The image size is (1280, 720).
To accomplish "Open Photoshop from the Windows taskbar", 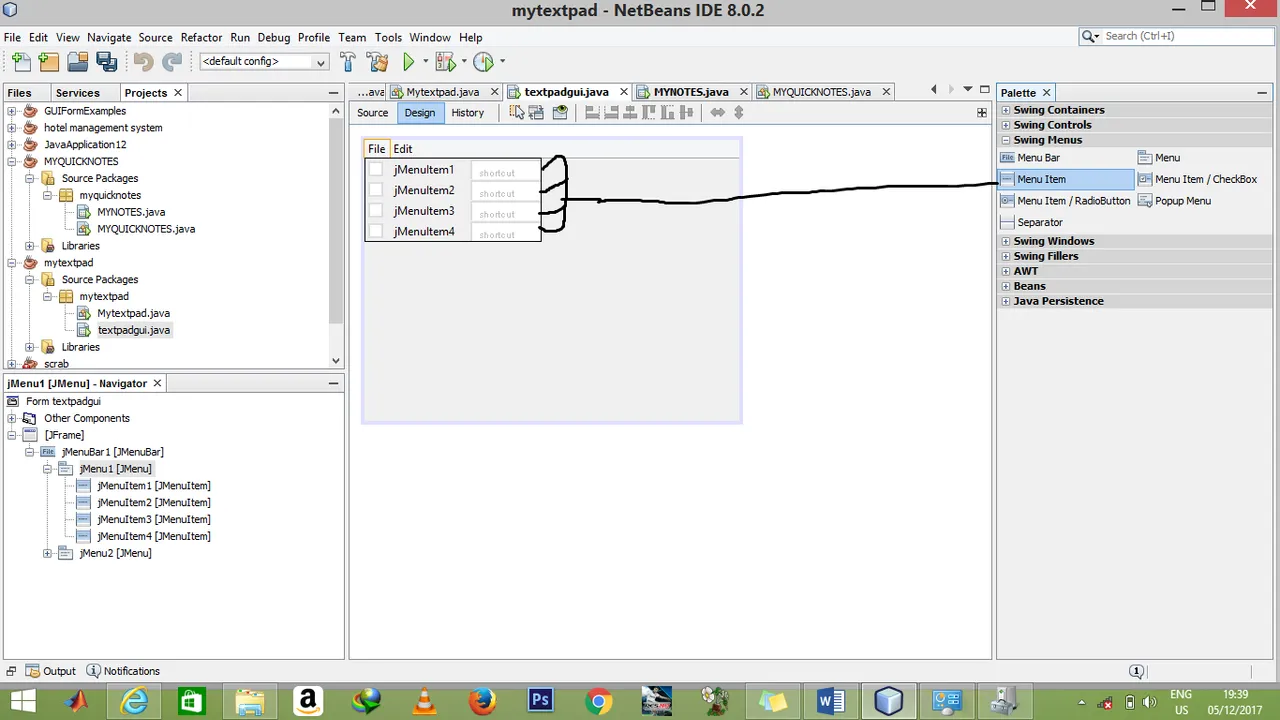I will (541, 701).
